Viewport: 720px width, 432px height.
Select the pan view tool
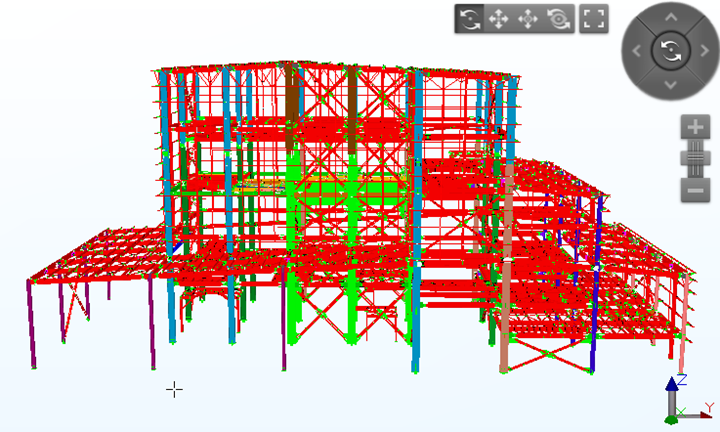pyautogui.click(x=499, y=19)
